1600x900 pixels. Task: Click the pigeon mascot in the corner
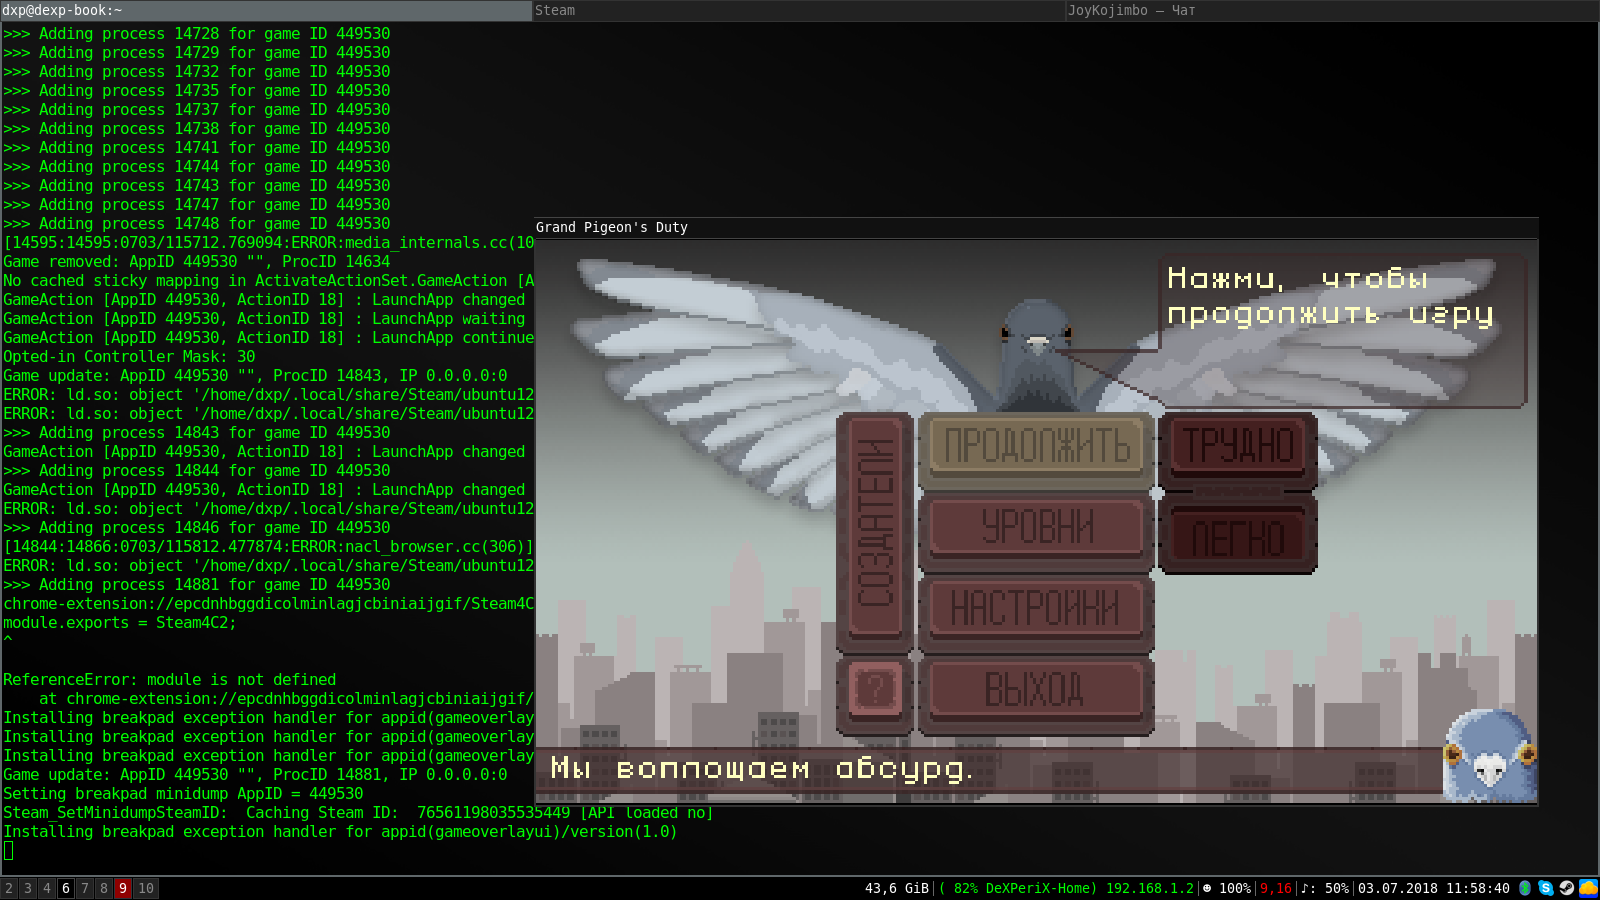tap(1489, 758)
